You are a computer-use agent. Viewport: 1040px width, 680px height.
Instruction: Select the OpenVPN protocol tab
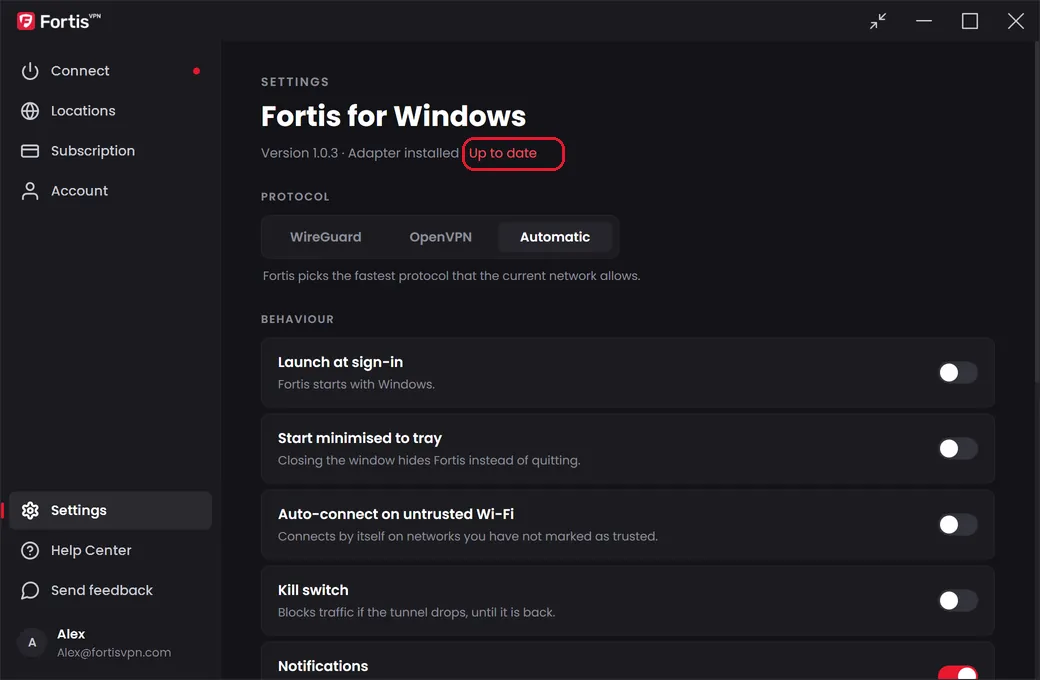click(440, 237)
